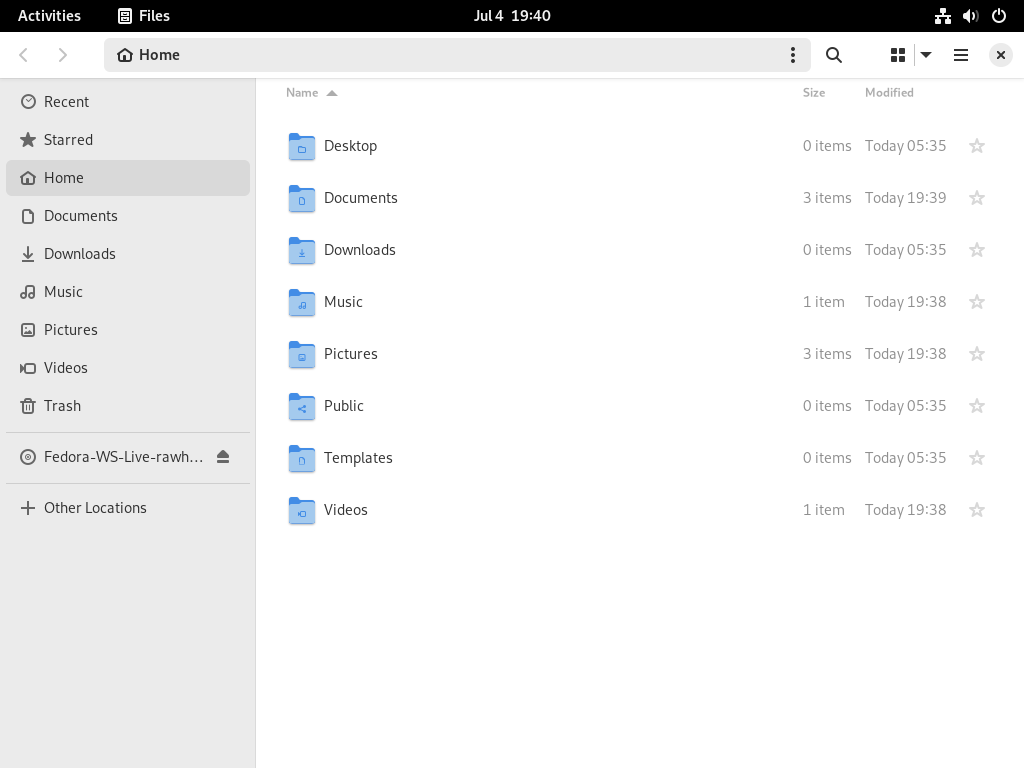Go forward with the right arrow
The width and height of the screenshot is (1024, 768).
coord(63,55)
